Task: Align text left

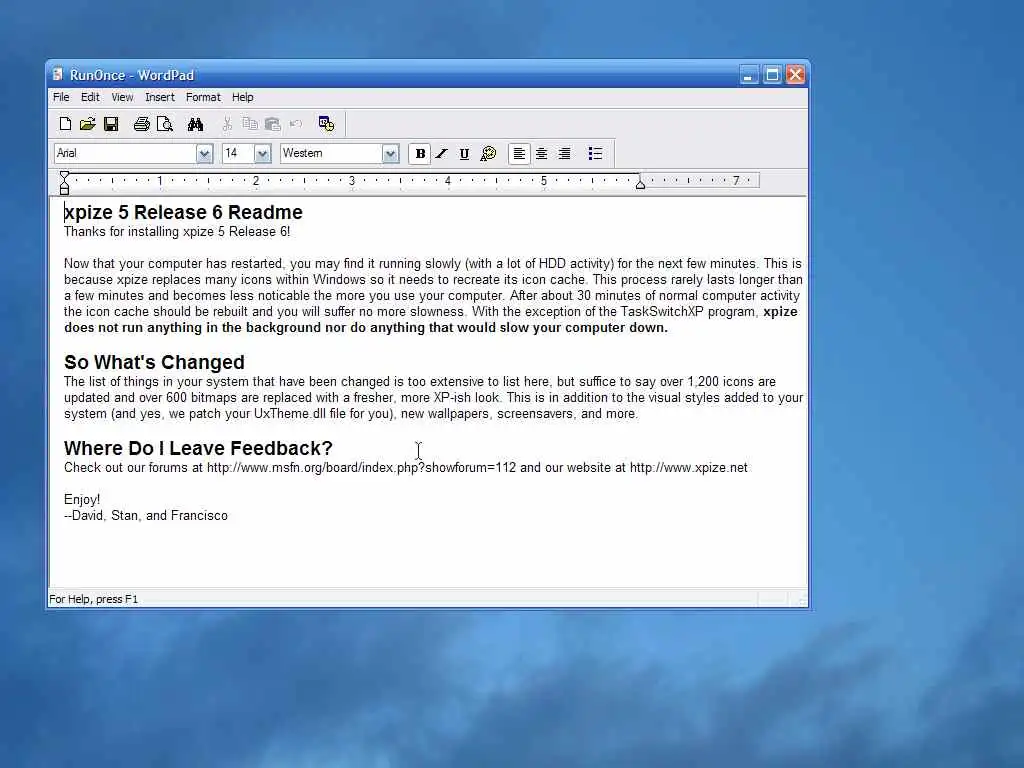Action: [x=519, y=154]
